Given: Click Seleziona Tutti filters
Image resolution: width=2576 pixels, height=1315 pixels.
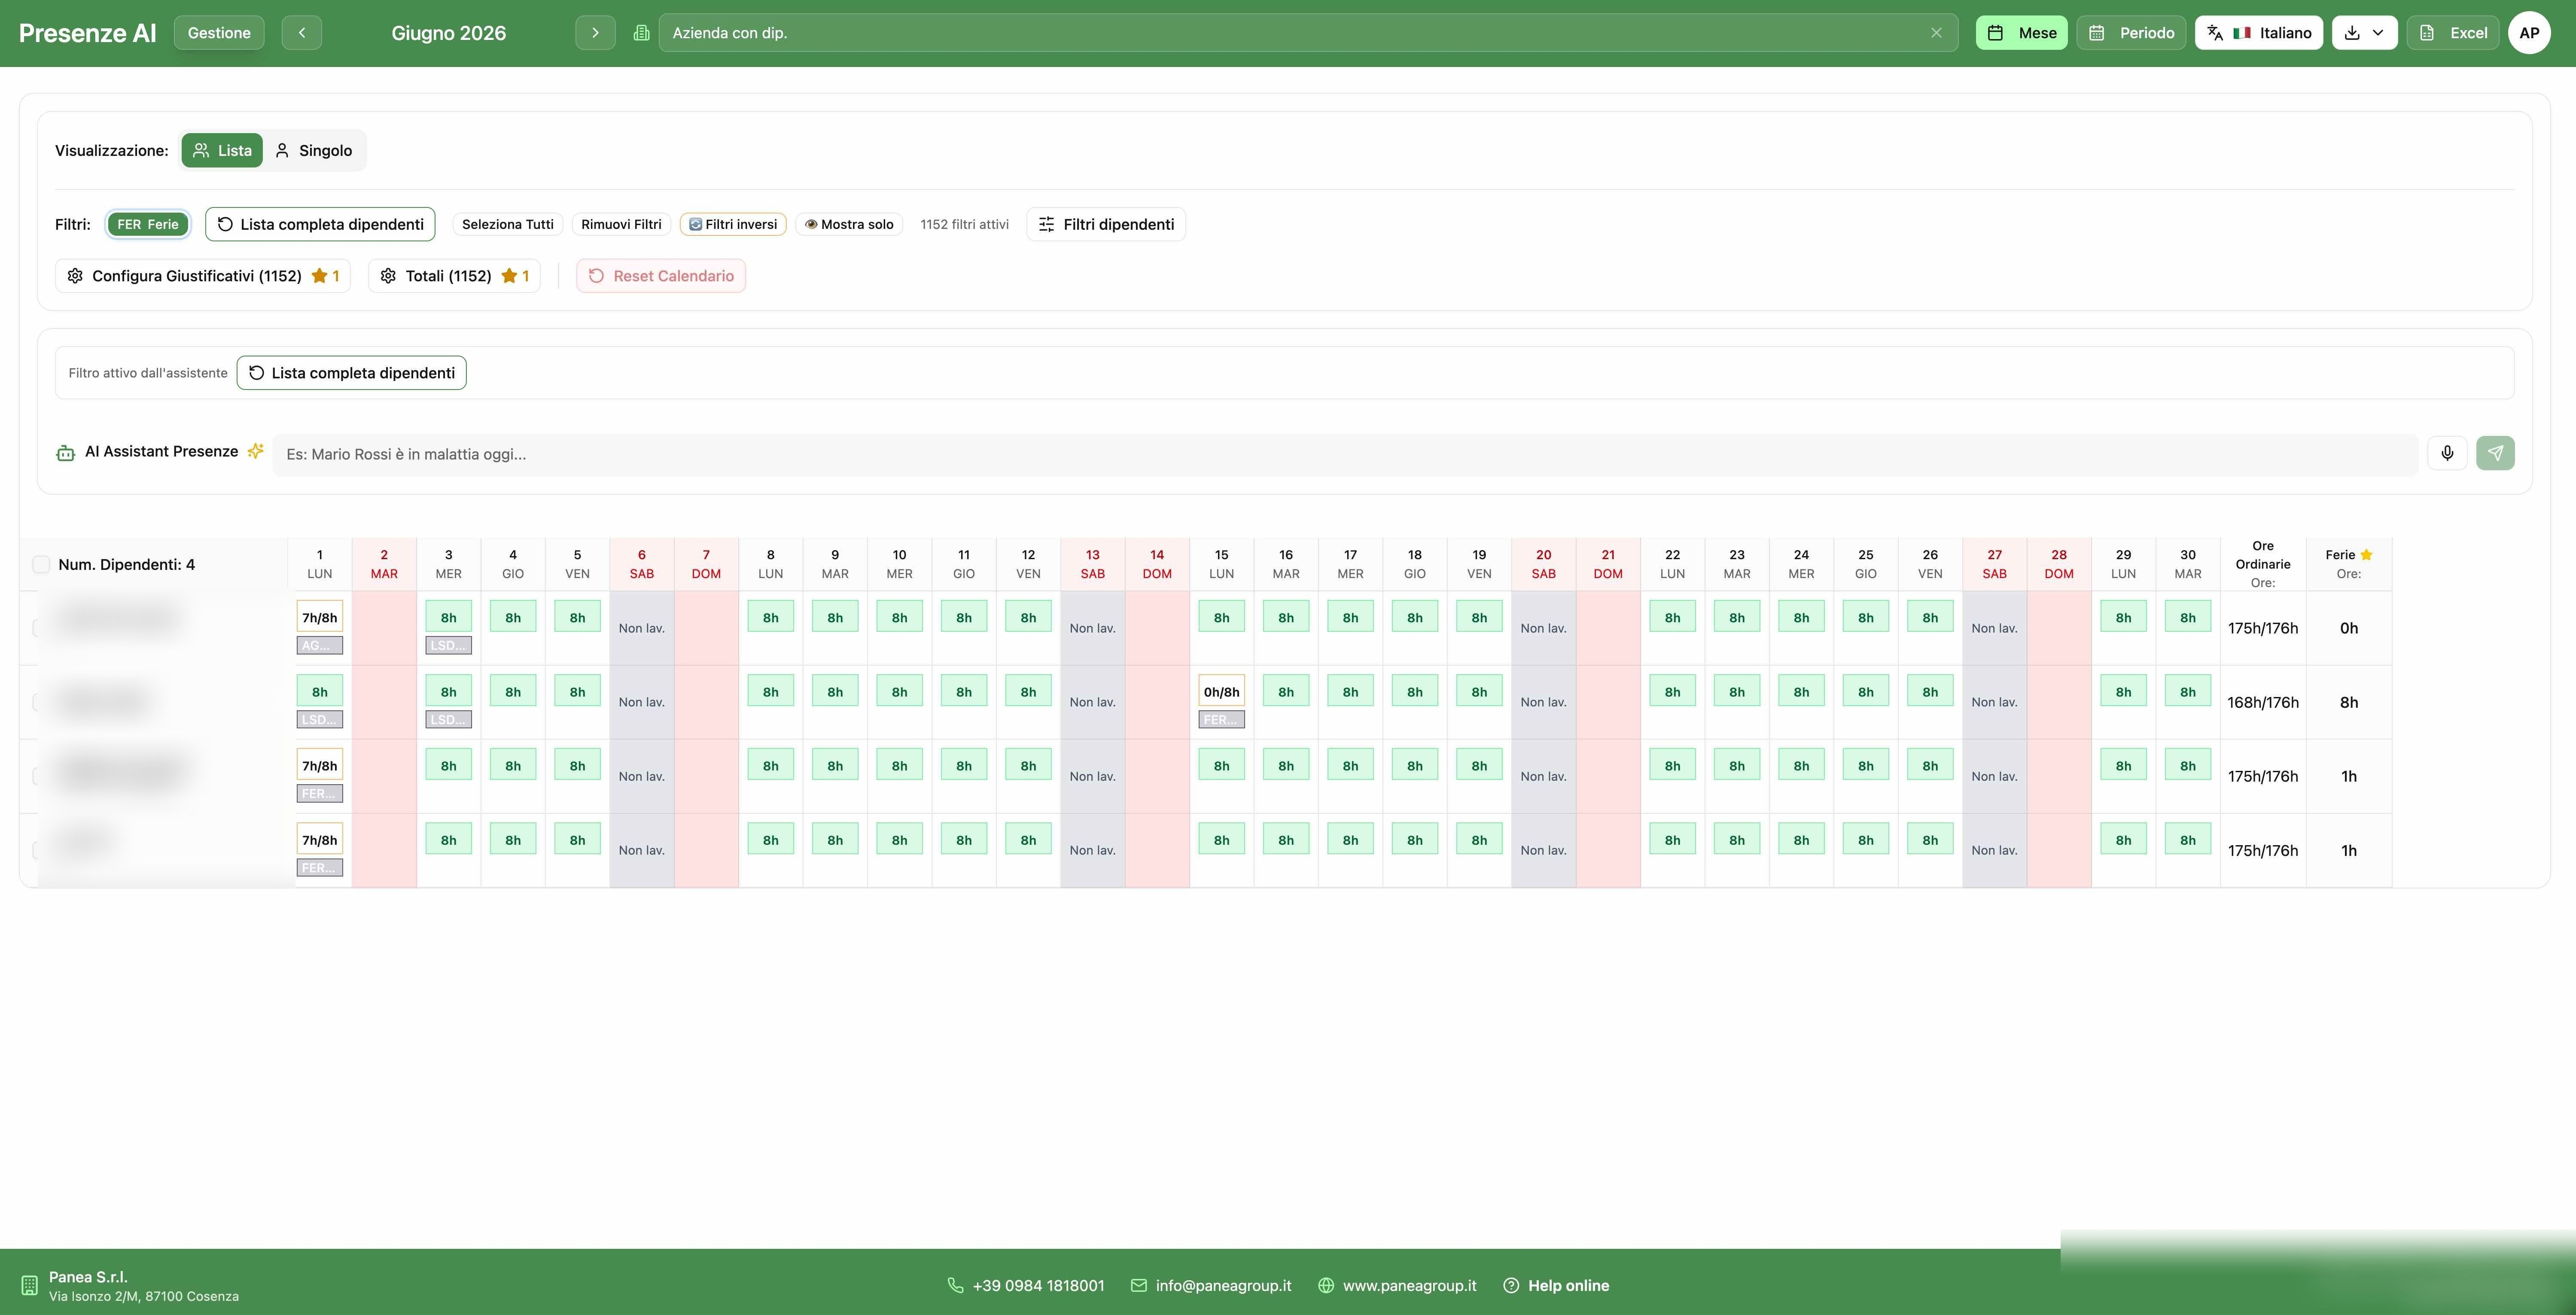Looking at the screenshot, I should click(x=508, y=224).
